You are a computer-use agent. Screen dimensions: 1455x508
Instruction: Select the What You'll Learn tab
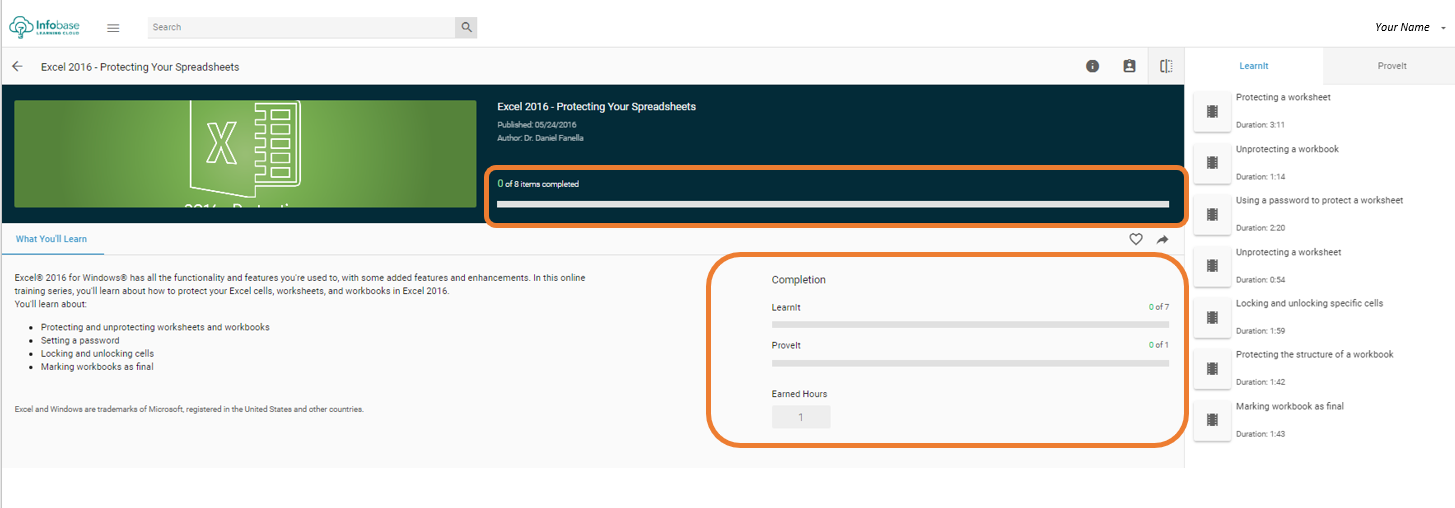[51, 239]
